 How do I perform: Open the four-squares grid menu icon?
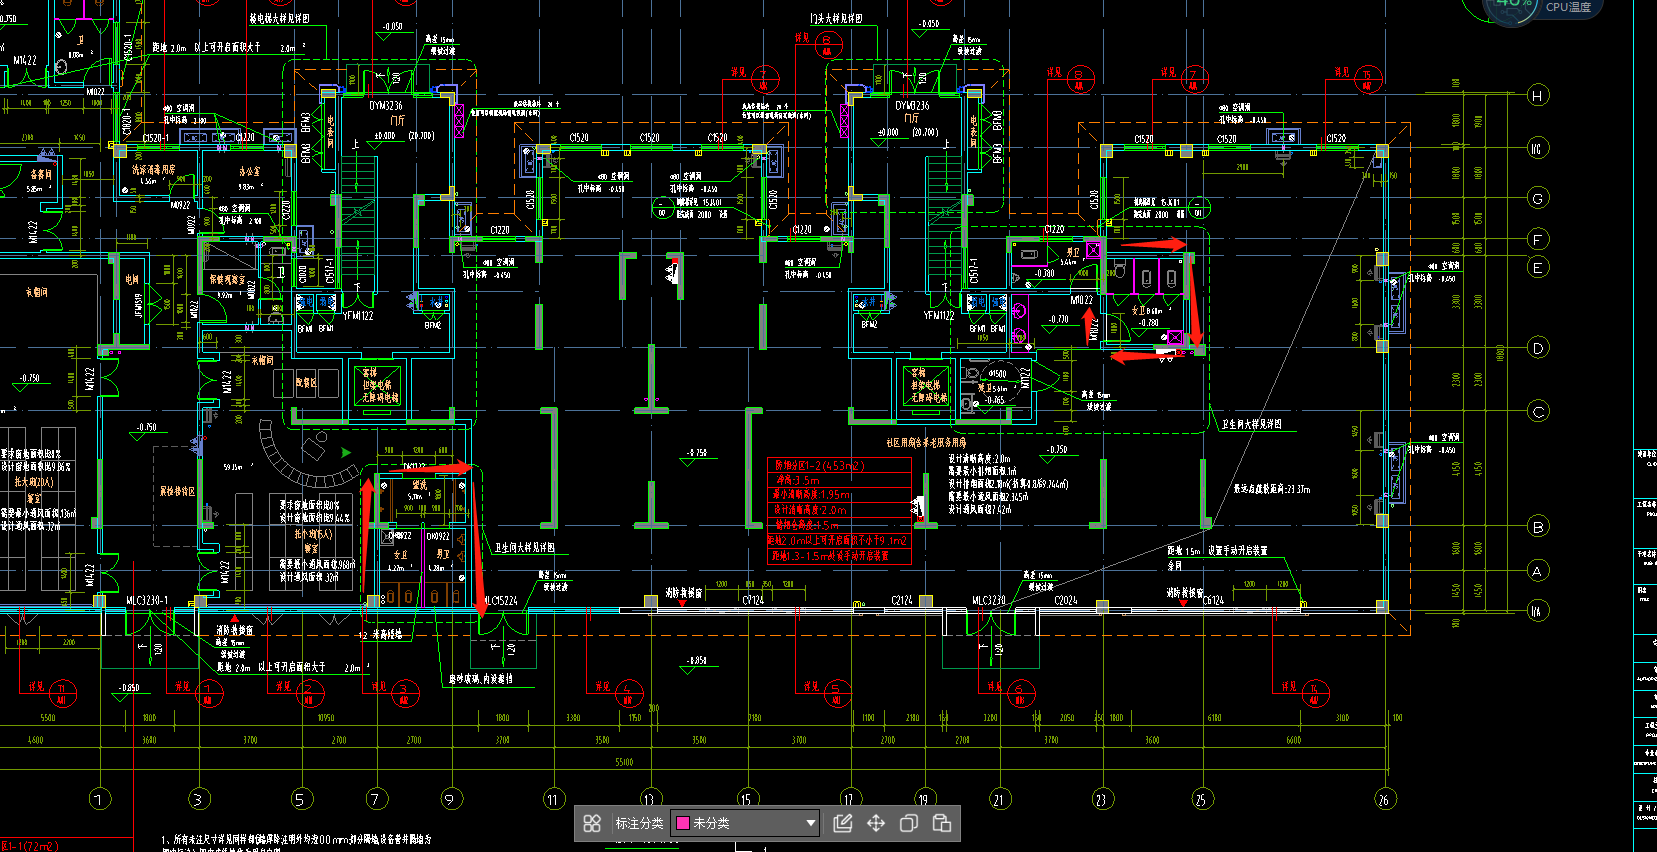click(592, 823)
